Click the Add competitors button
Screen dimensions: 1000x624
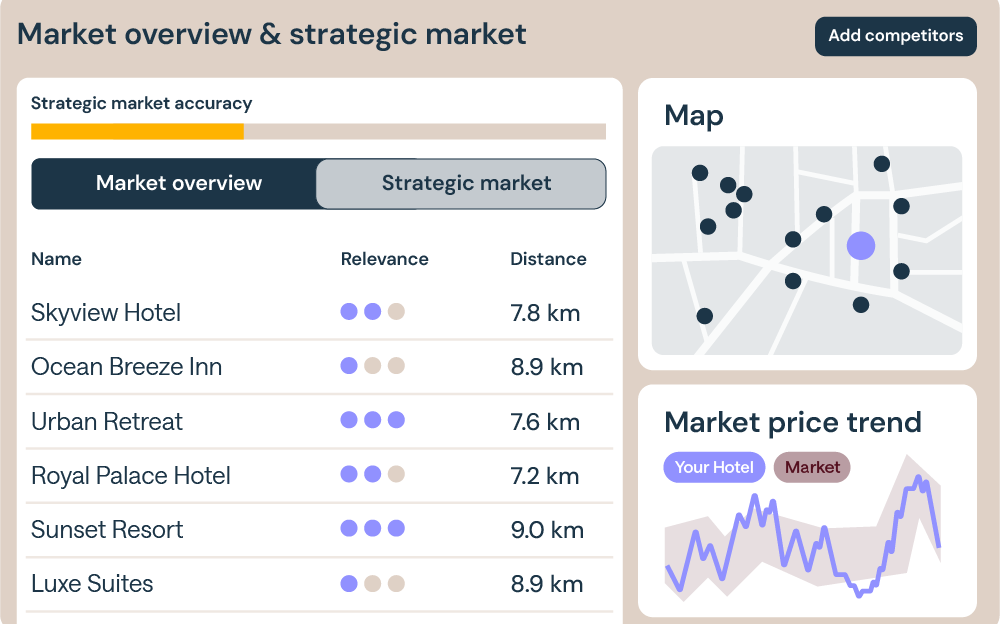[895, 36]
